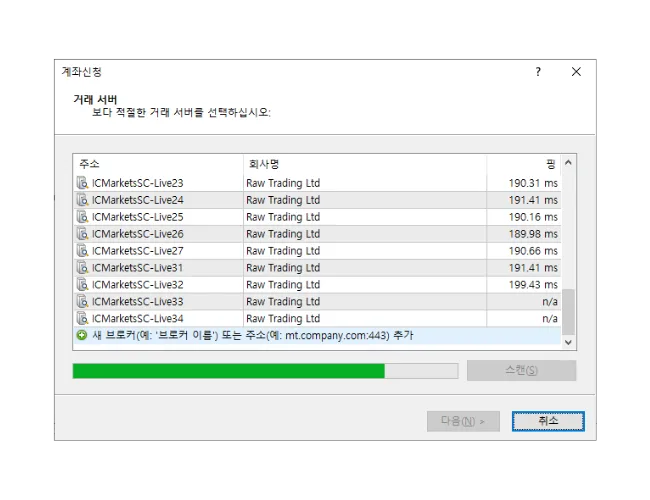Screen dimensions: 650x500
Task: Close the 계좌신청 dialog
Action: click(x=576, y=72)
